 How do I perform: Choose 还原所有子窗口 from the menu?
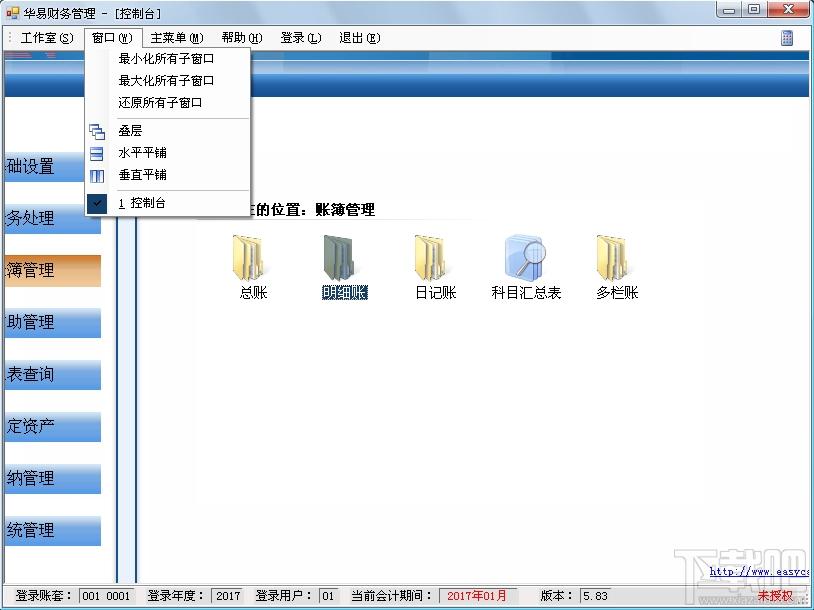pos(167,102)
